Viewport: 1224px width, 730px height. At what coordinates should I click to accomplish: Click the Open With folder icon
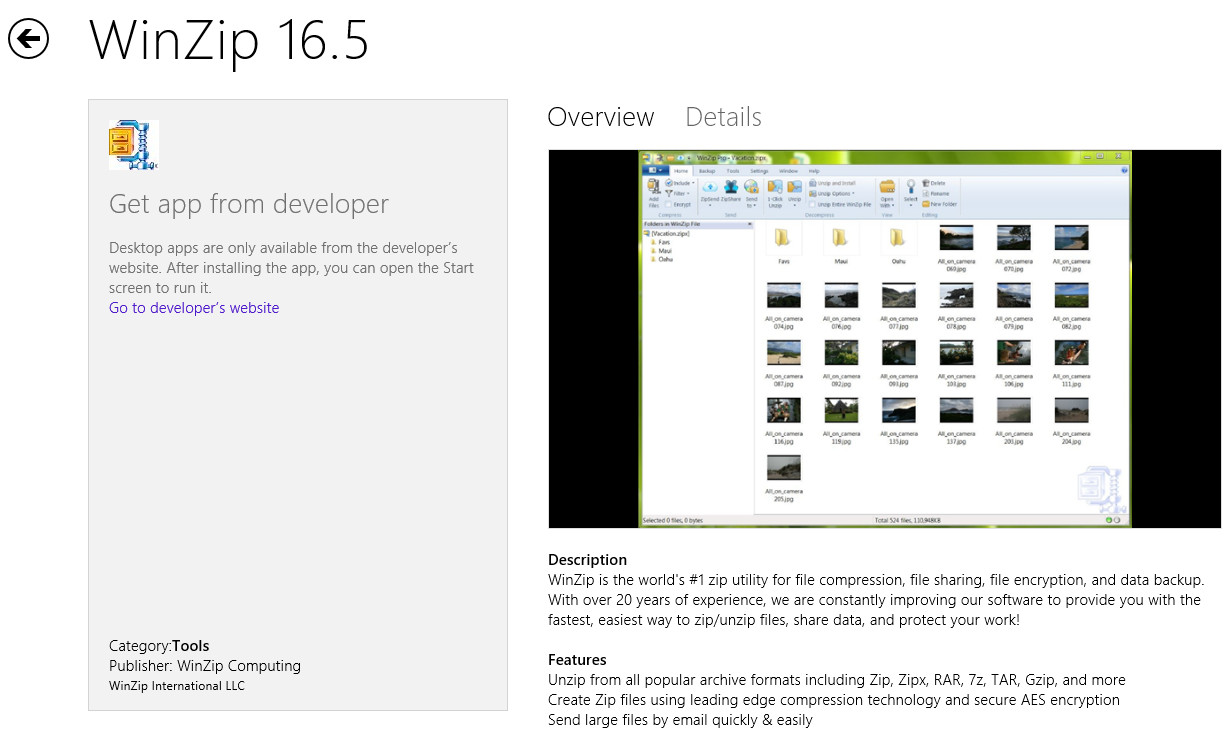(x=886, y=187)
